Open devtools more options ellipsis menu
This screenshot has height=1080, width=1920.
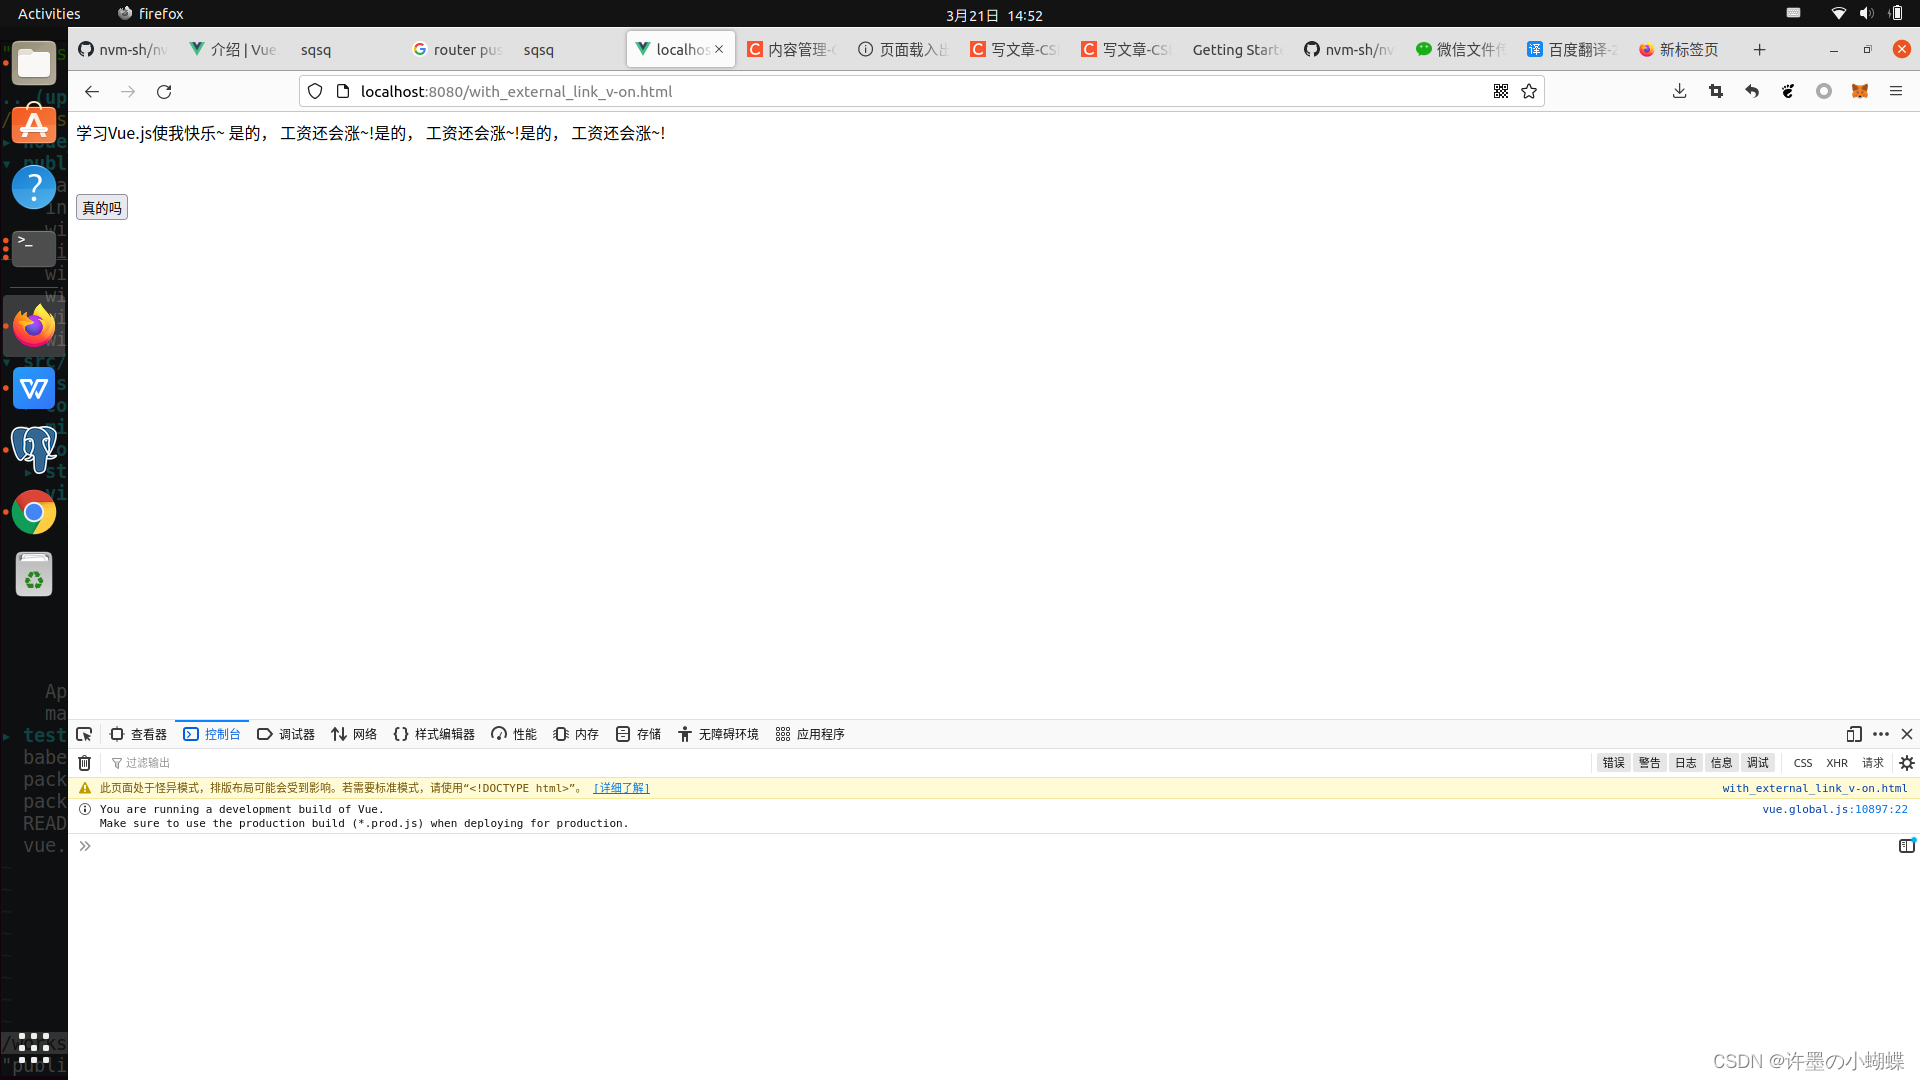[x=1881, y=734]
